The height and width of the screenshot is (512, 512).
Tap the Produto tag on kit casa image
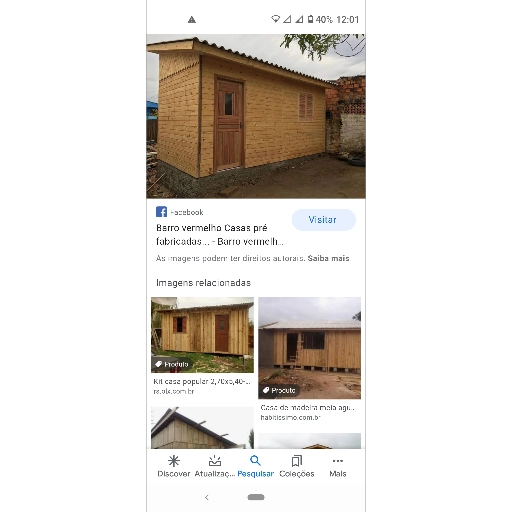pos(172,364)
